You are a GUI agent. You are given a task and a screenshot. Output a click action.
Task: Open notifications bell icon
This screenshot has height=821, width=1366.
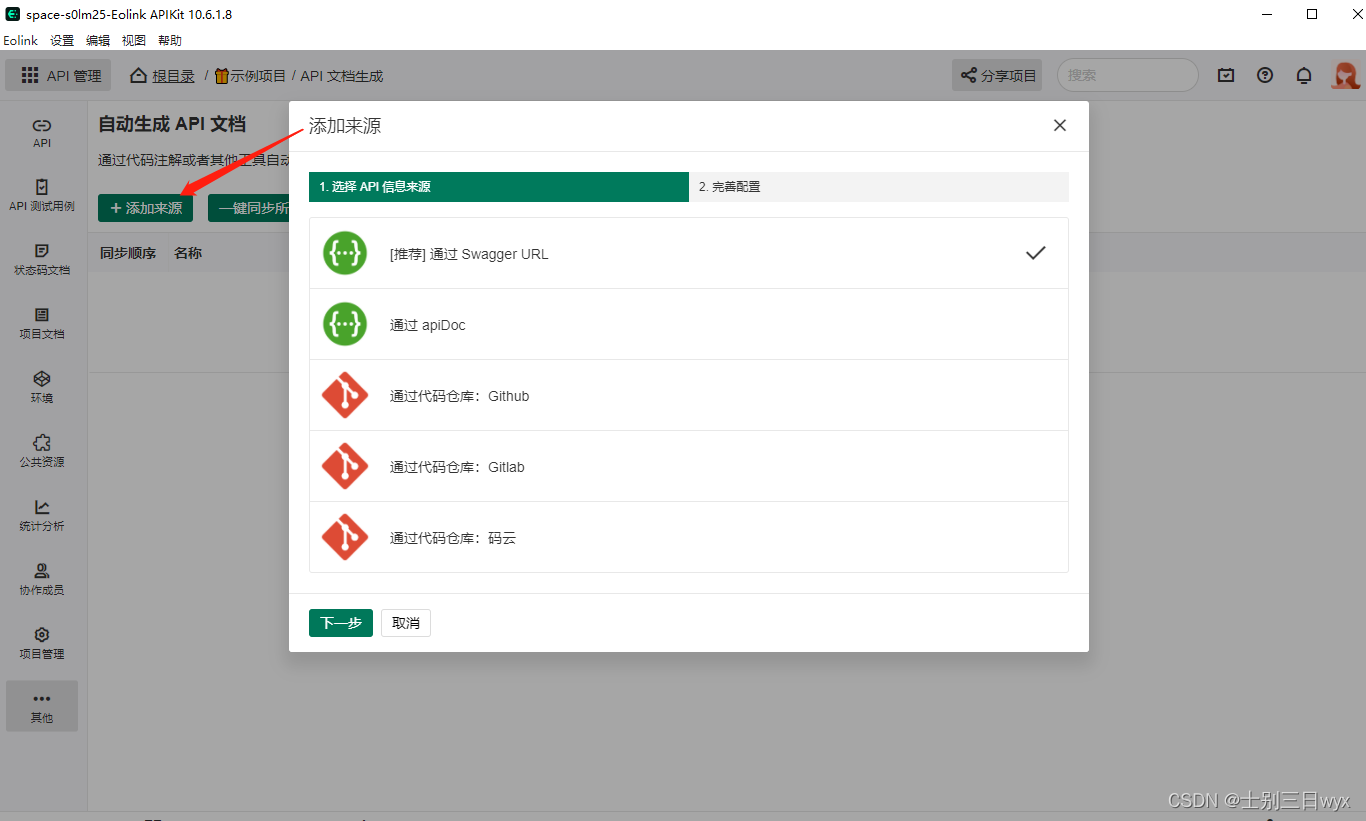point(1304,75)
